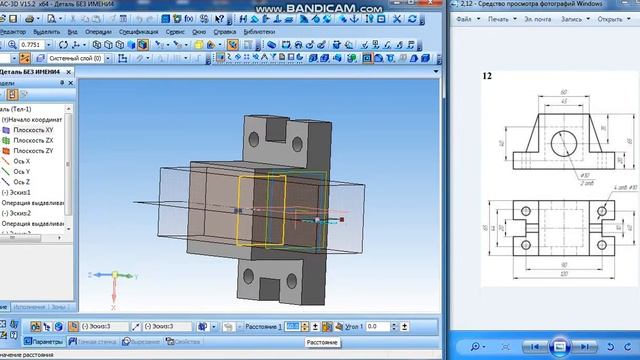This screenshot has width=640, height=360.
Task: Click the Rotate view icon
Action: [63, 44]
